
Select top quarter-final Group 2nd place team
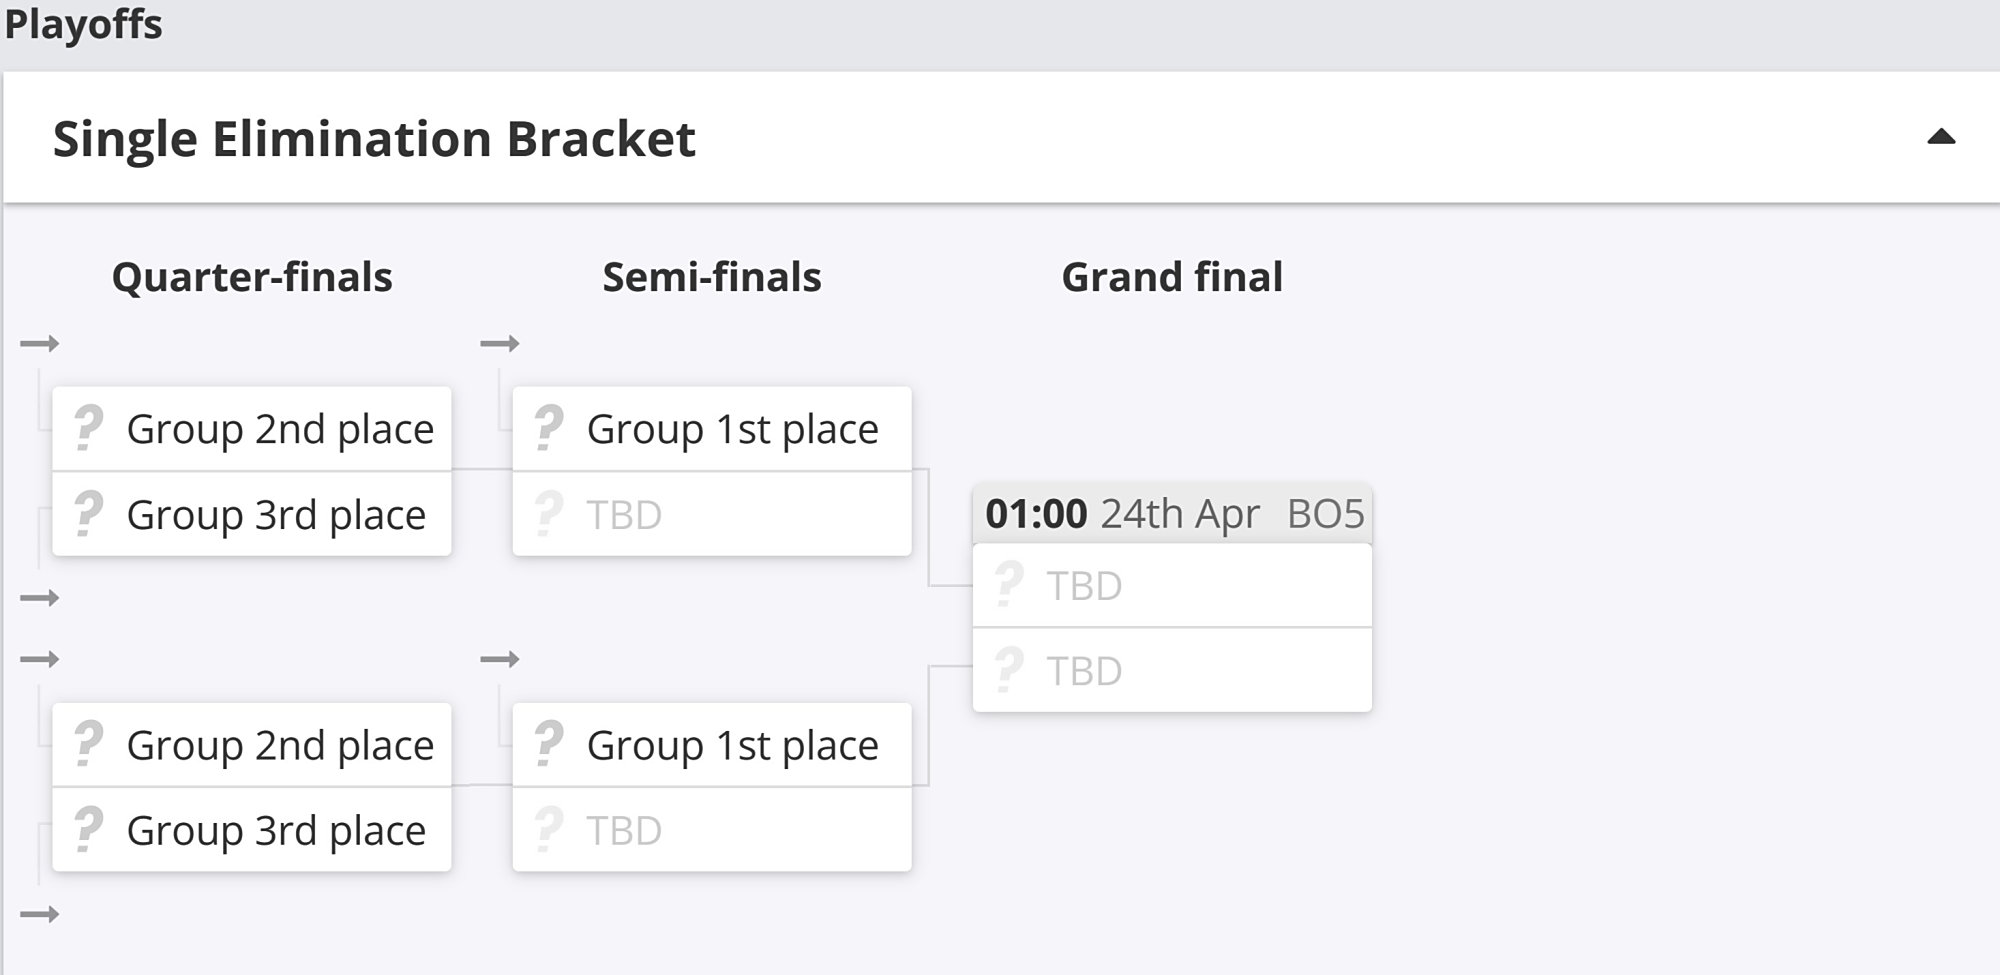pos(252,428)
